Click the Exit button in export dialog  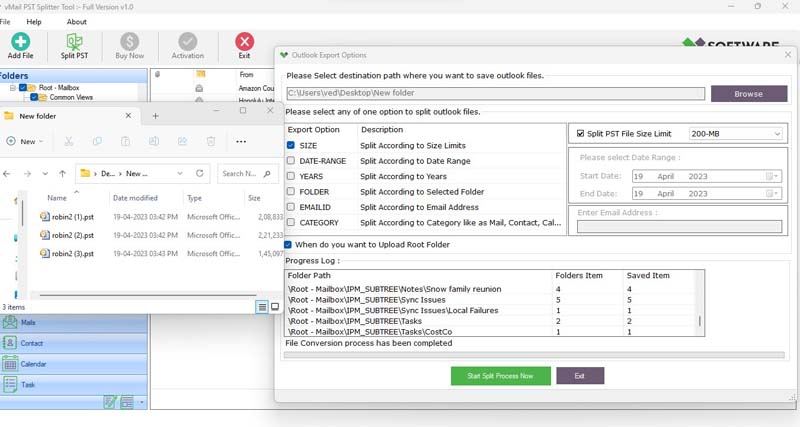(x=580, y=376)
